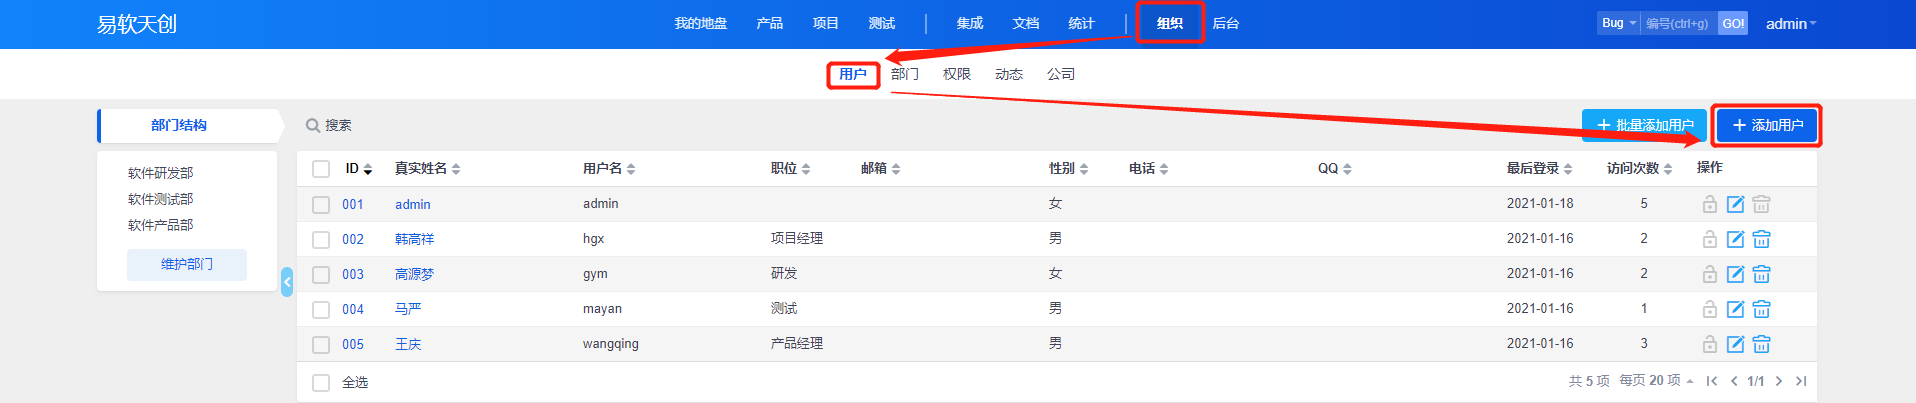Viewport: 1916px width, 403px height.
Task: Sort the table by ID column
Action: point(359,168)
